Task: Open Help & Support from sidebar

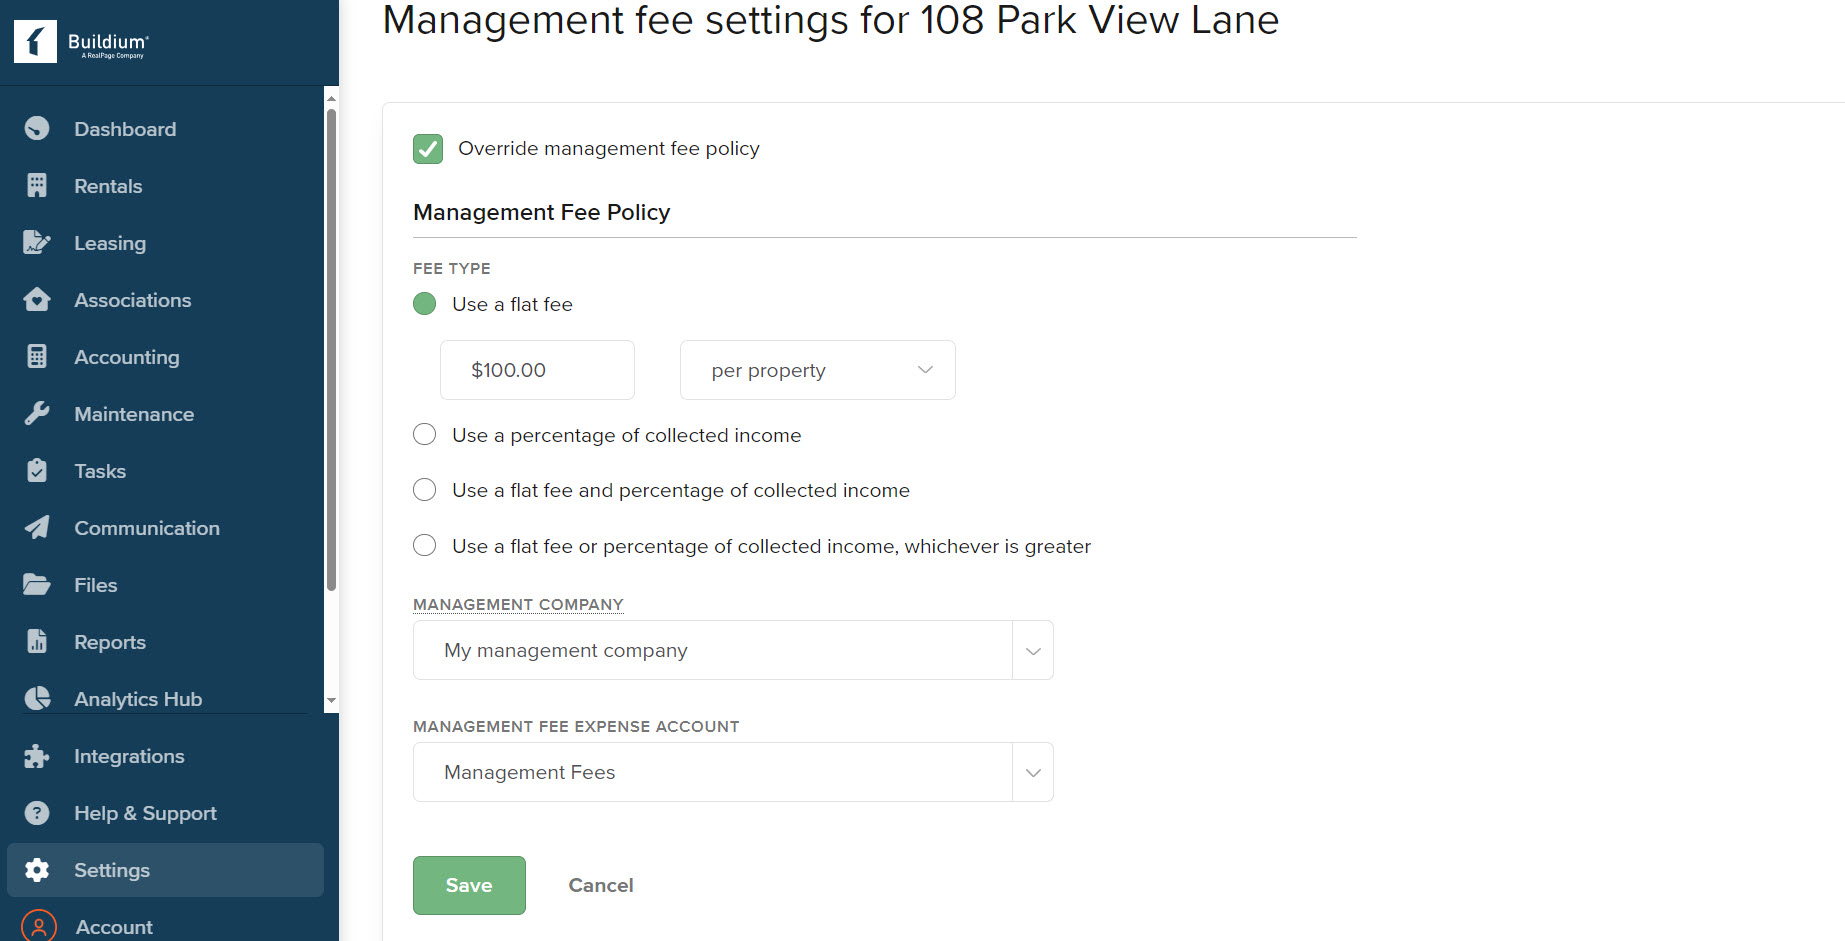Action: [144, 813]
